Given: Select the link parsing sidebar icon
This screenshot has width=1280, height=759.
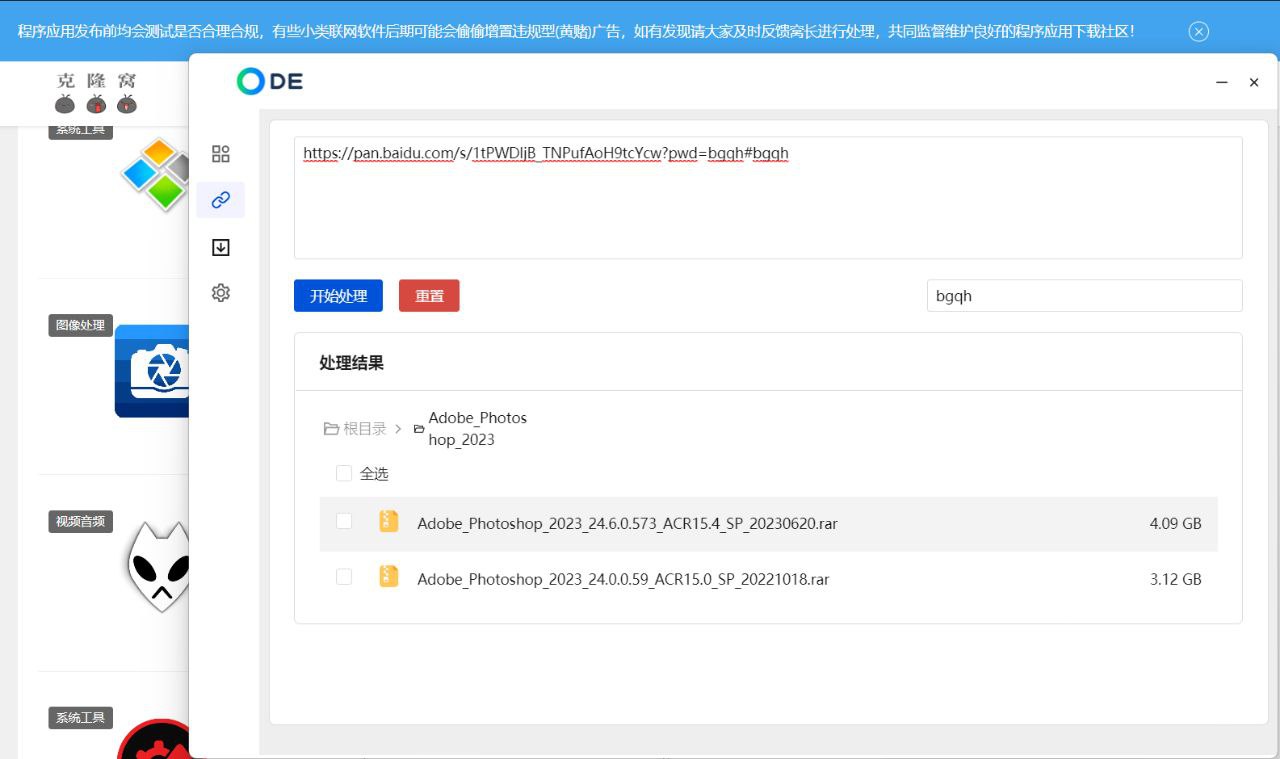Looking at the screenshot, I should [221, 200].
